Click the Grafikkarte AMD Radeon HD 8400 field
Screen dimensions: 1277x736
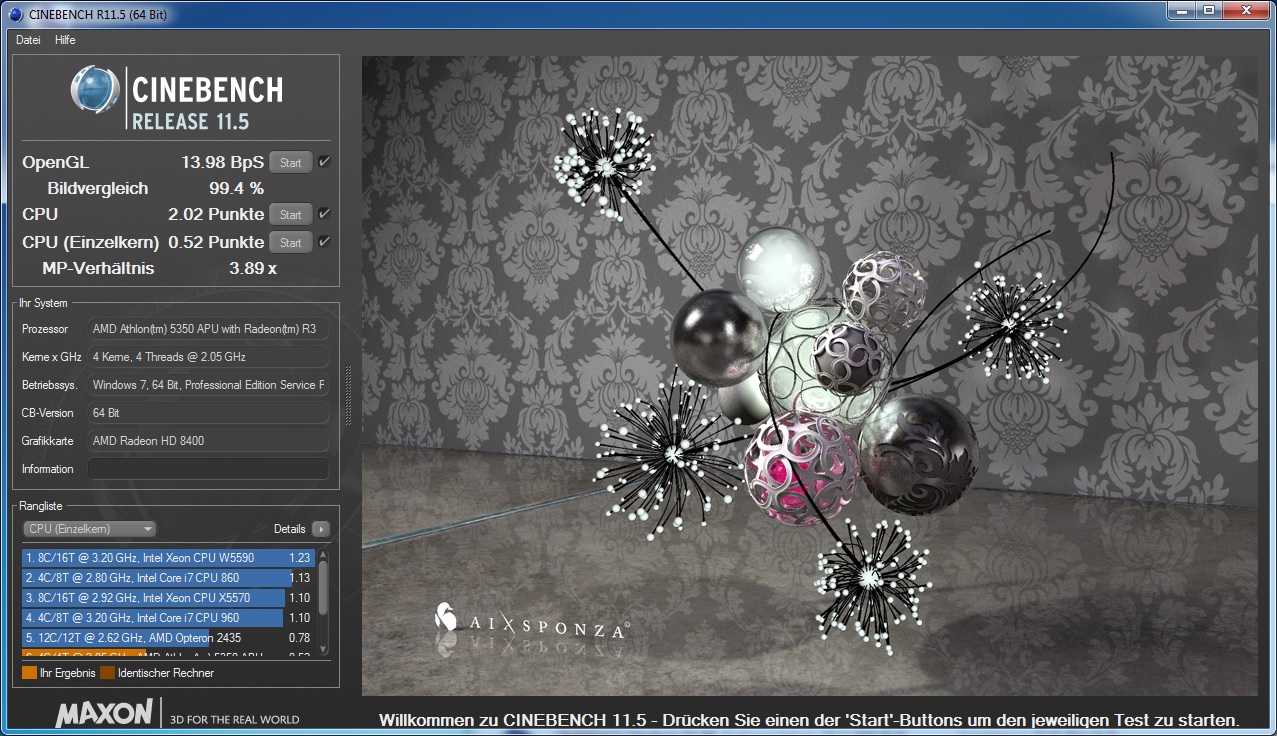coord(208,440)
